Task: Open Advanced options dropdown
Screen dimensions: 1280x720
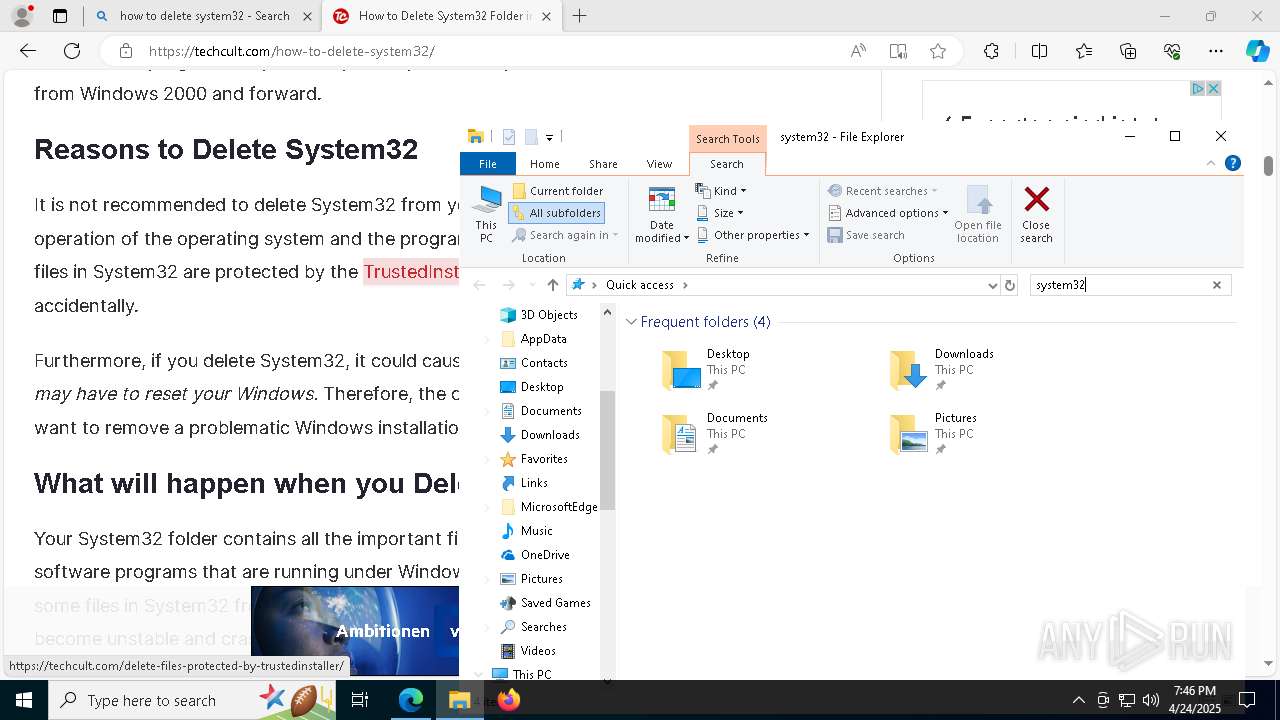Action: [888, 213]
